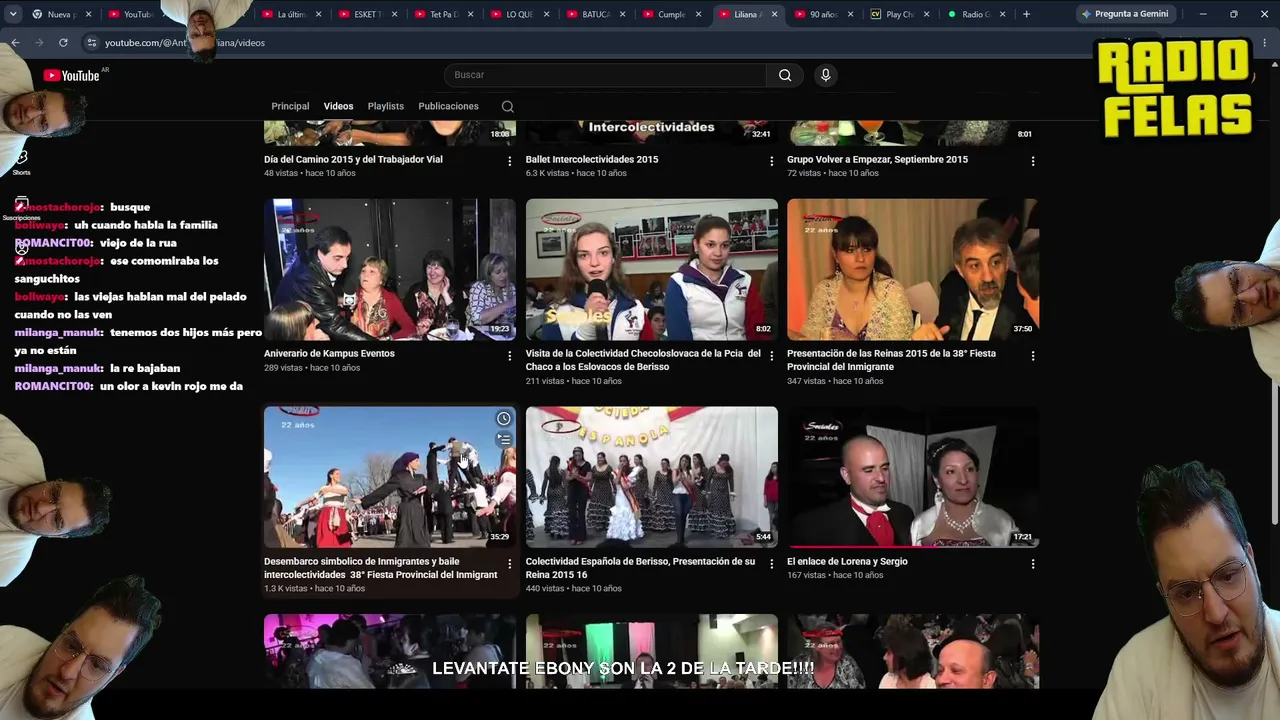The width and height of the screenshot is (1280, 720).
Task: Click the address bar URL
Action: (x=185, y=43)
